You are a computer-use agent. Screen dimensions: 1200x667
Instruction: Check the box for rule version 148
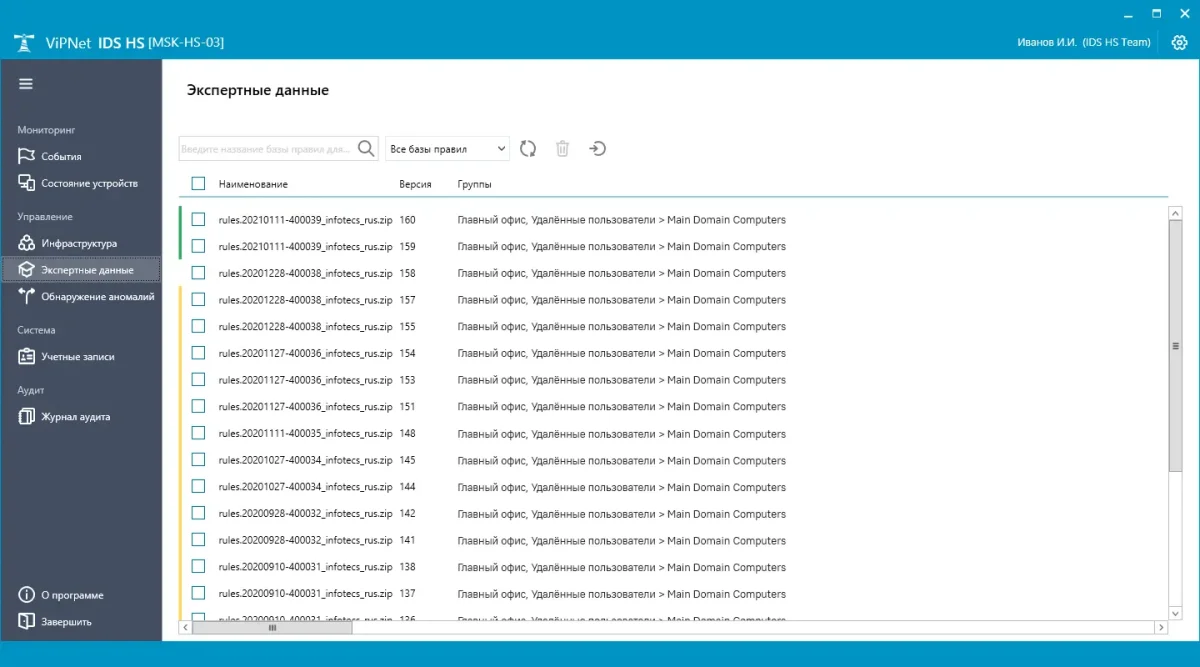pos(198,433)
